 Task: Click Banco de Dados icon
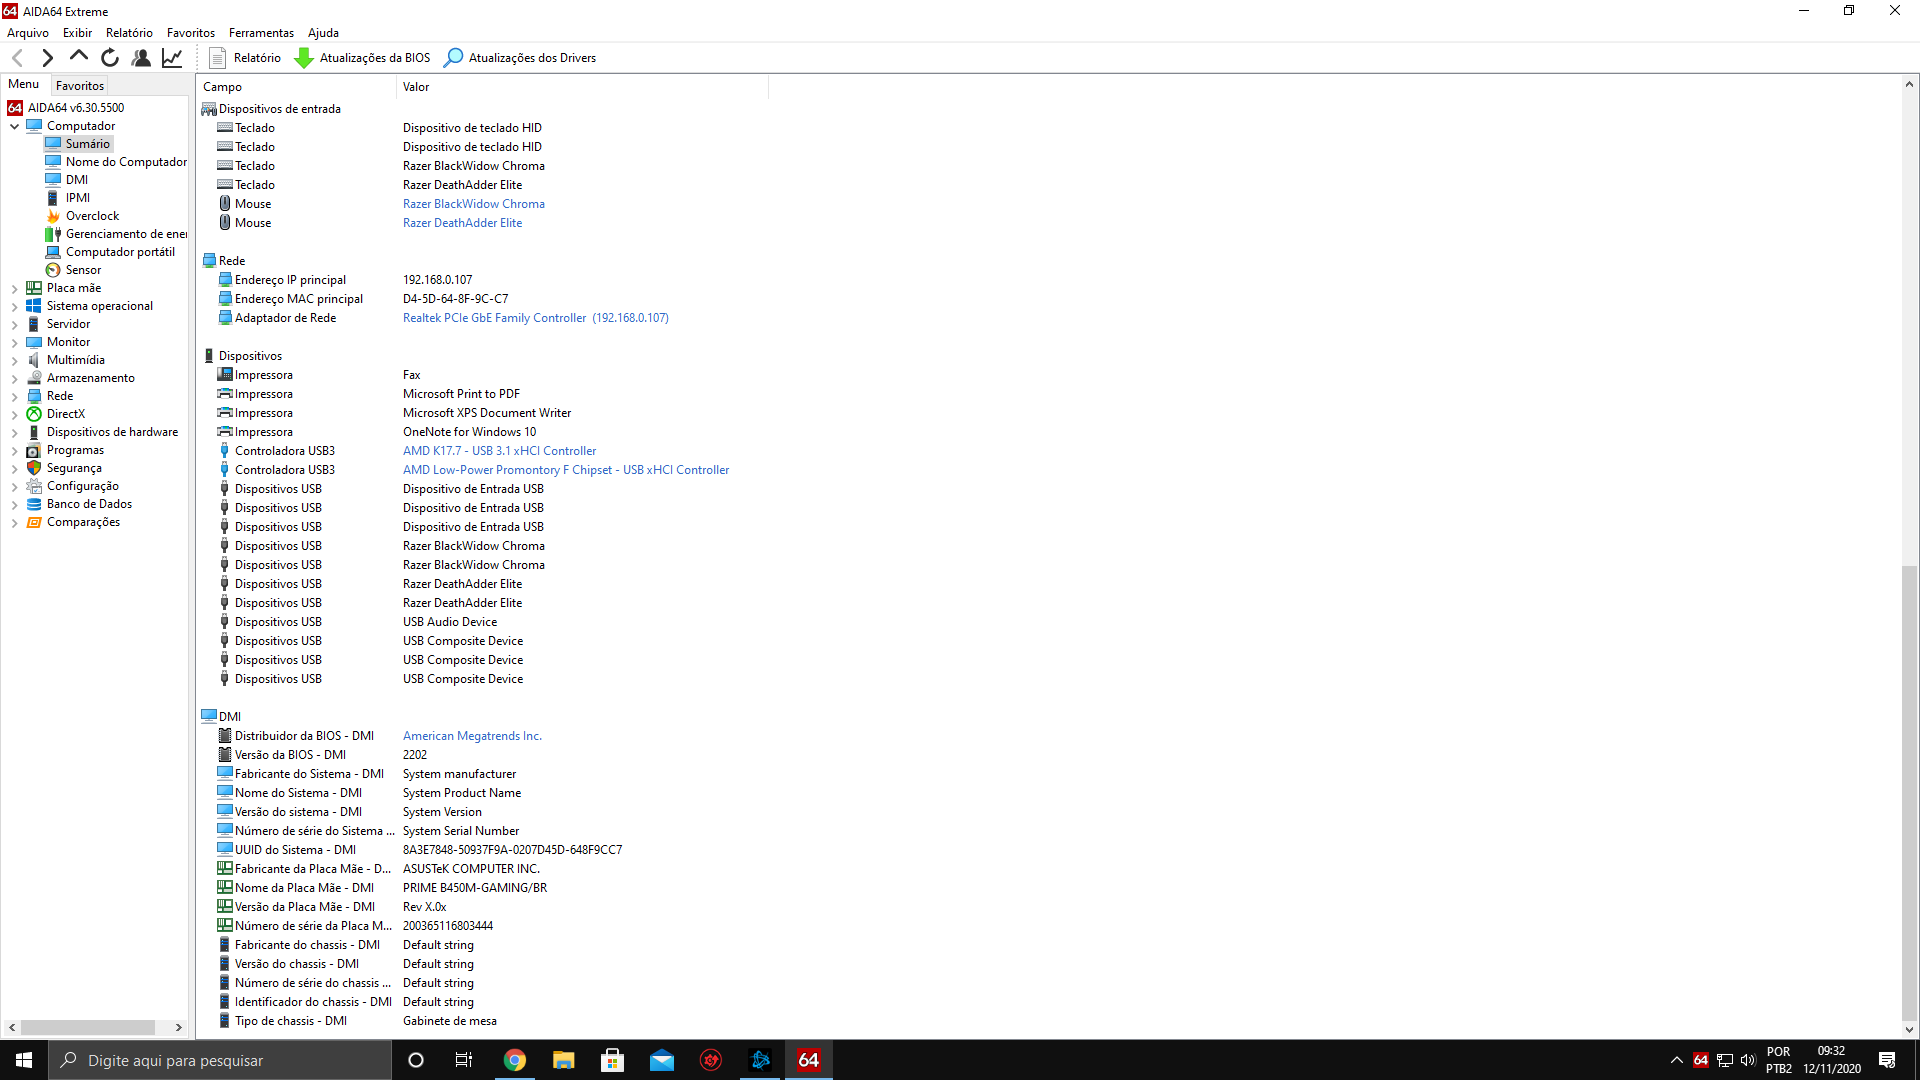point(34,504)
